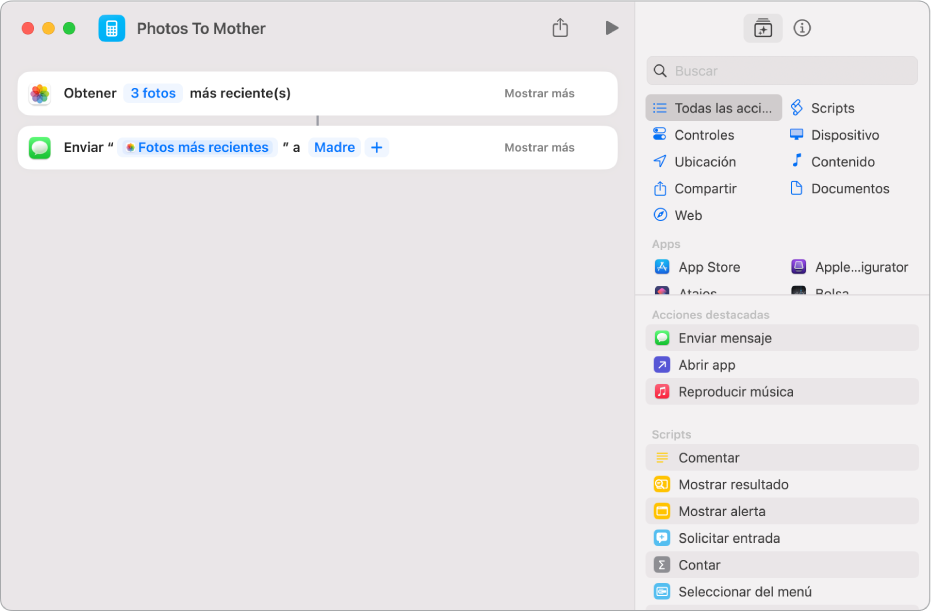
Task: Run the shortcut with the play button
Action: pyautogui.click(x=612, y=28)
